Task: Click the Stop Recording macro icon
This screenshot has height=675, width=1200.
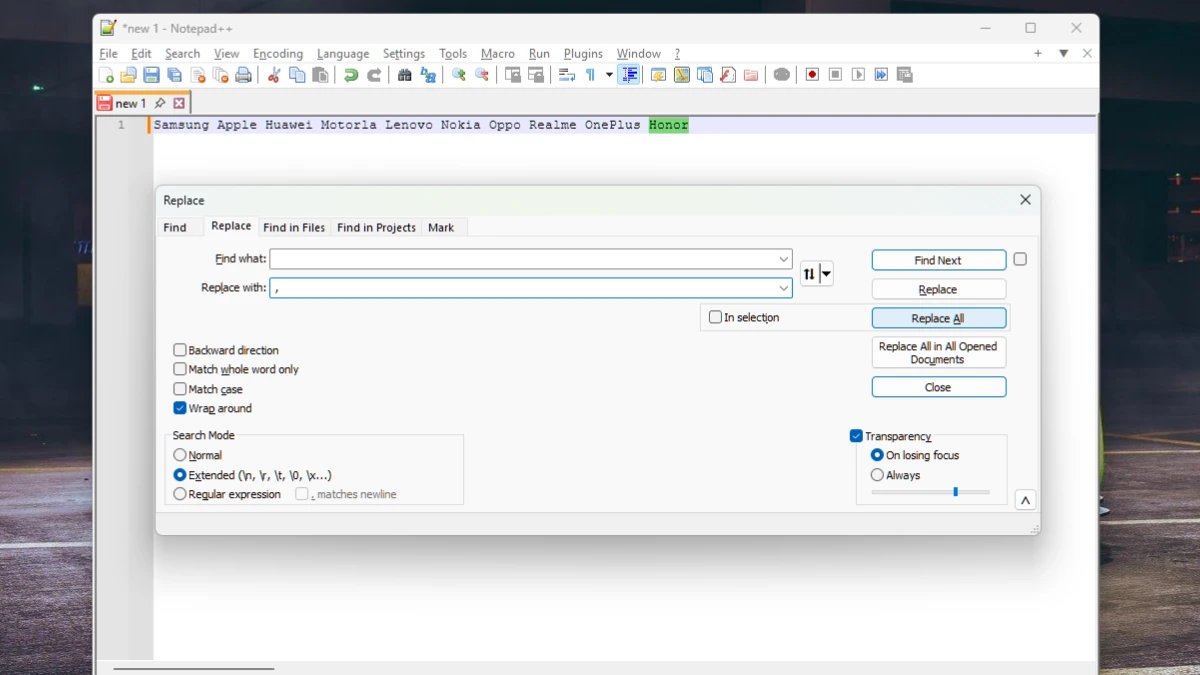Action: click(835, 75)
